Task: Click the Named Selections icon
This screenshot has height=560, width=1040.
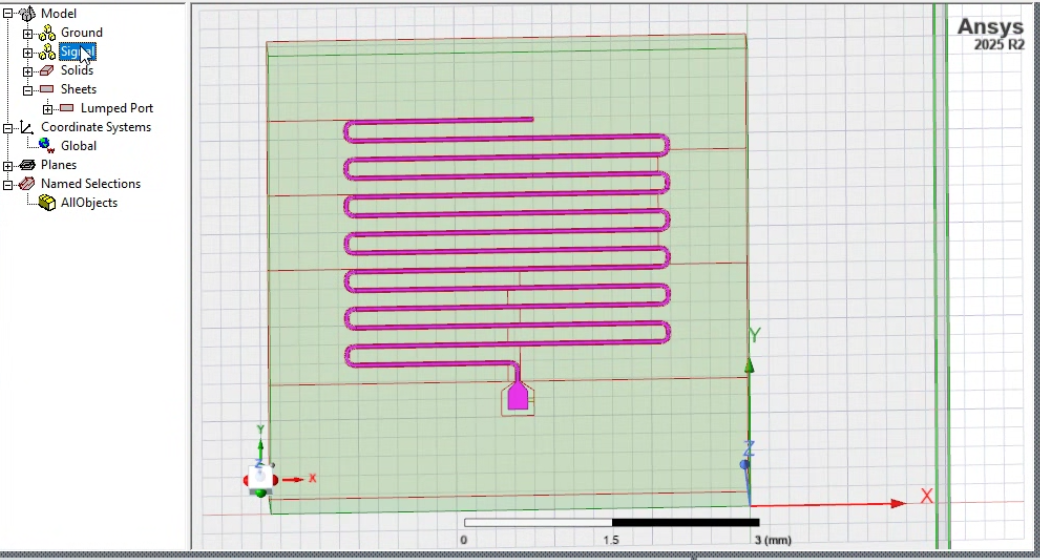Action: click(27, 184)
